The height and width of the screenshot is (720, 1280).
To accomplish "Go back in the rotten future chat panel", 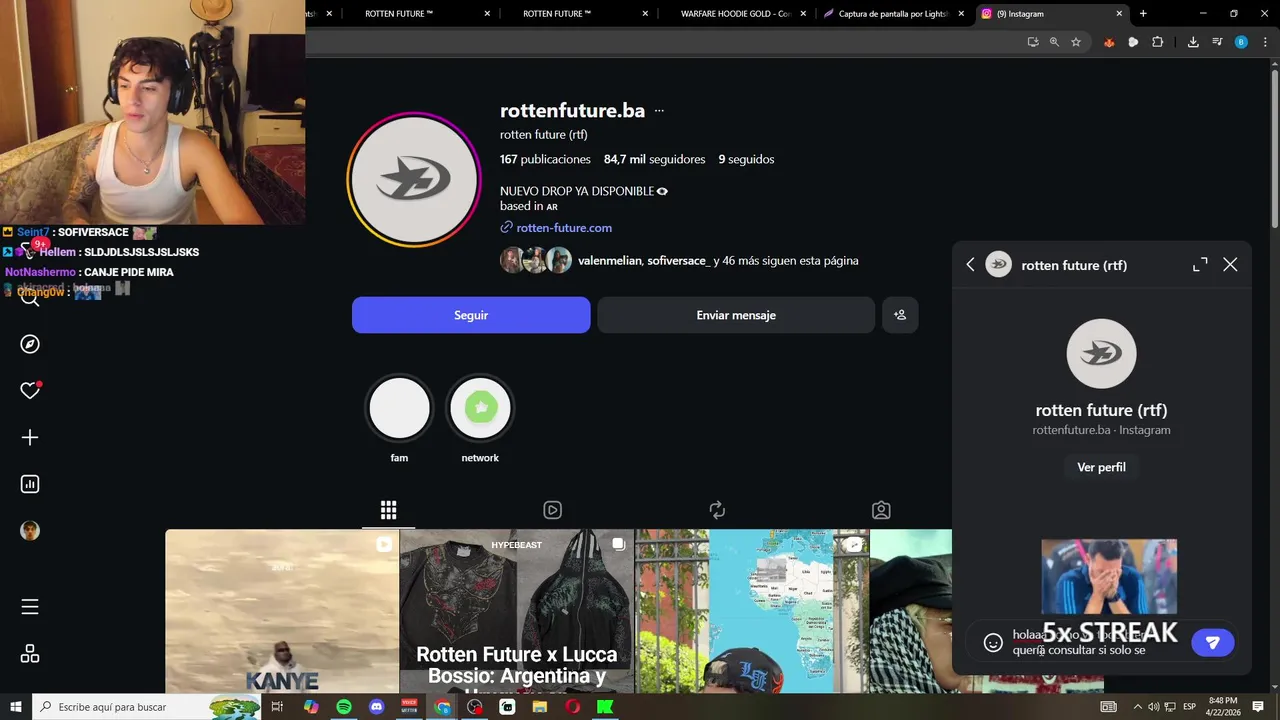I will pyautogui.click(x=970, y=265).
